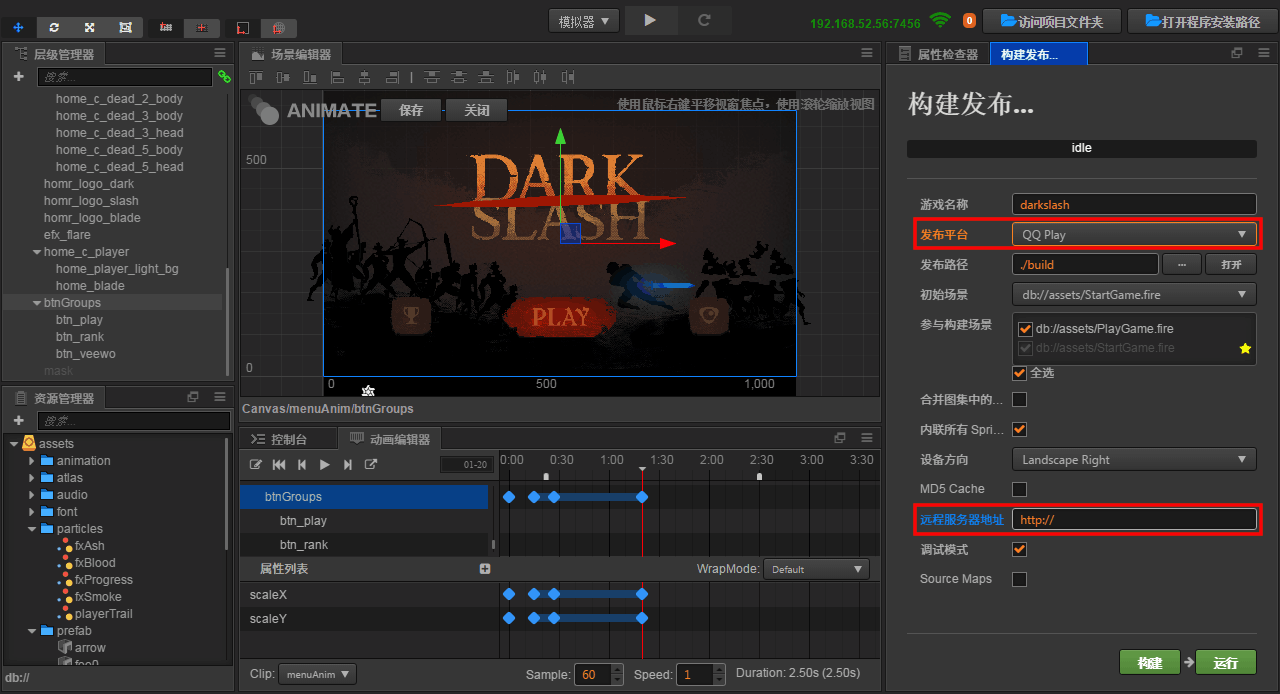Open the 发布平台 QQ Play dropdown
1280x694 pixels.
point(1134,234)
